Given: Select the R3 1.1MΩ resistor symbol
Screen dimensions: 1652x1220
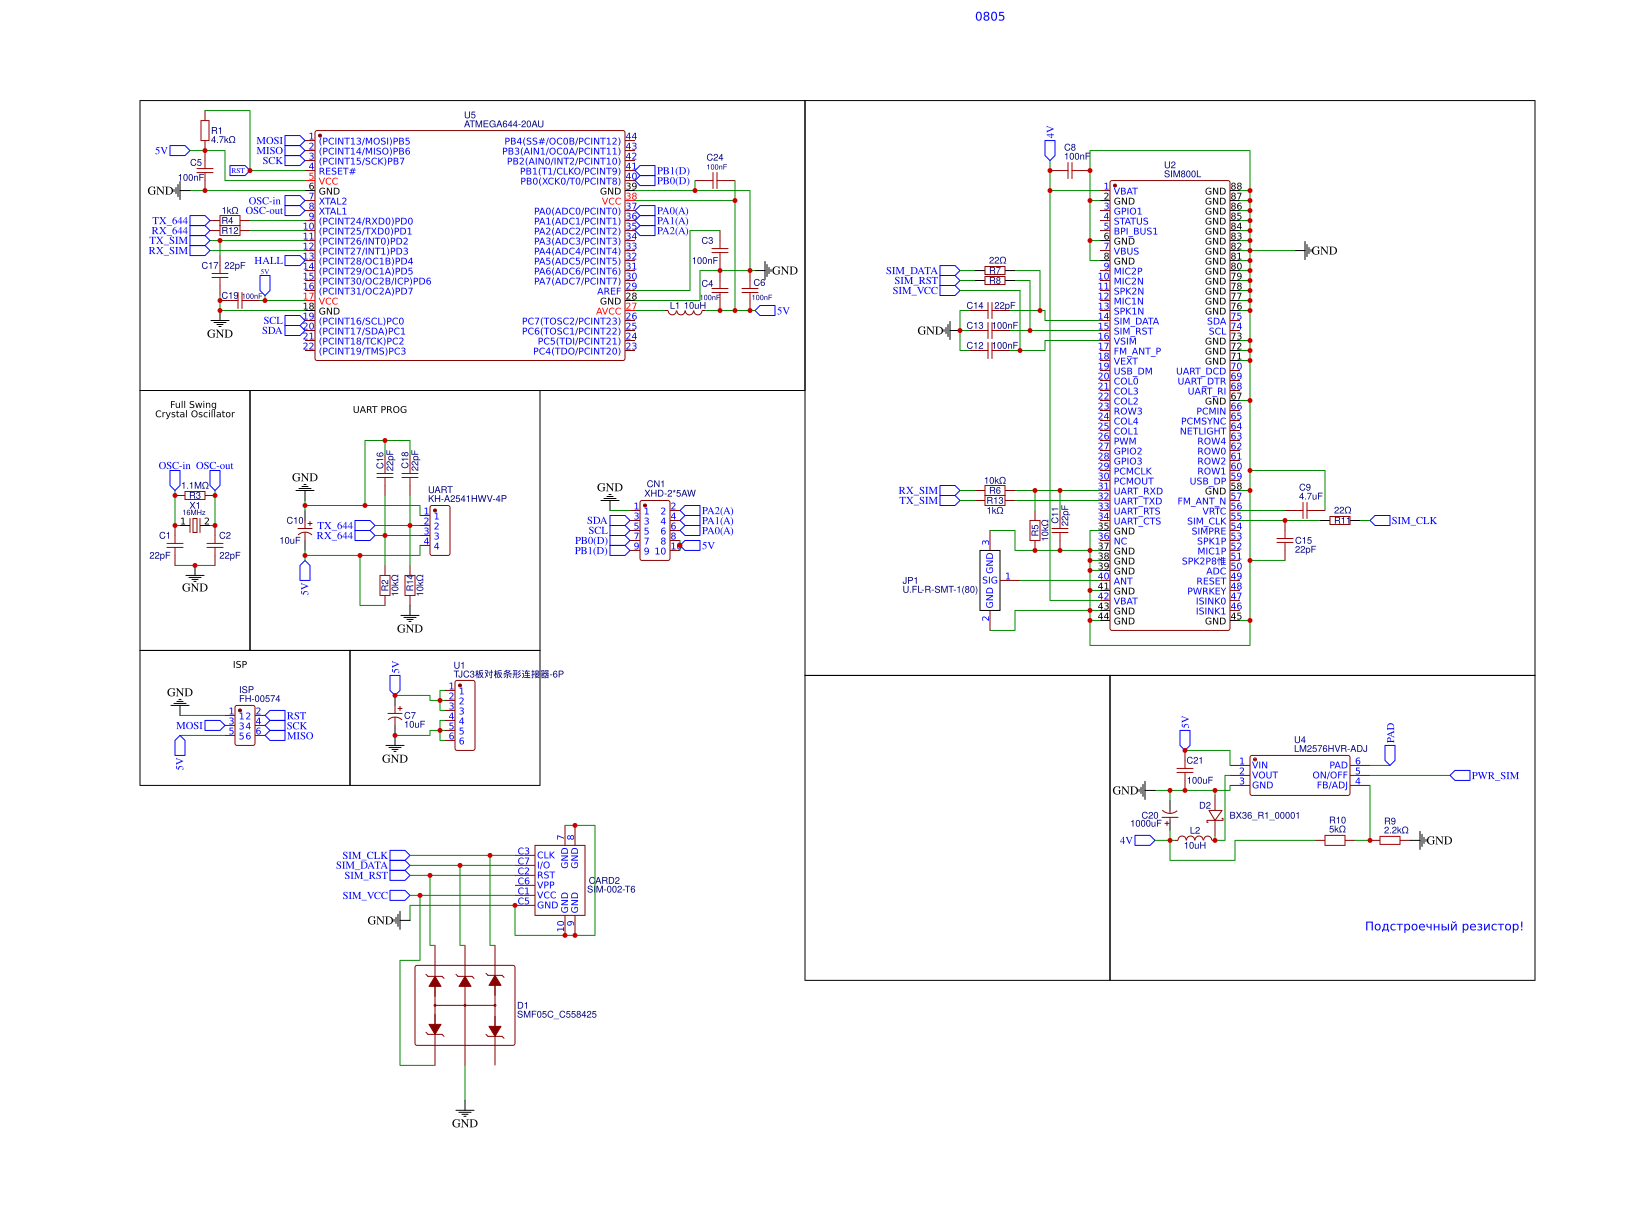Looking at the screenshot, I should pos(195,495).
